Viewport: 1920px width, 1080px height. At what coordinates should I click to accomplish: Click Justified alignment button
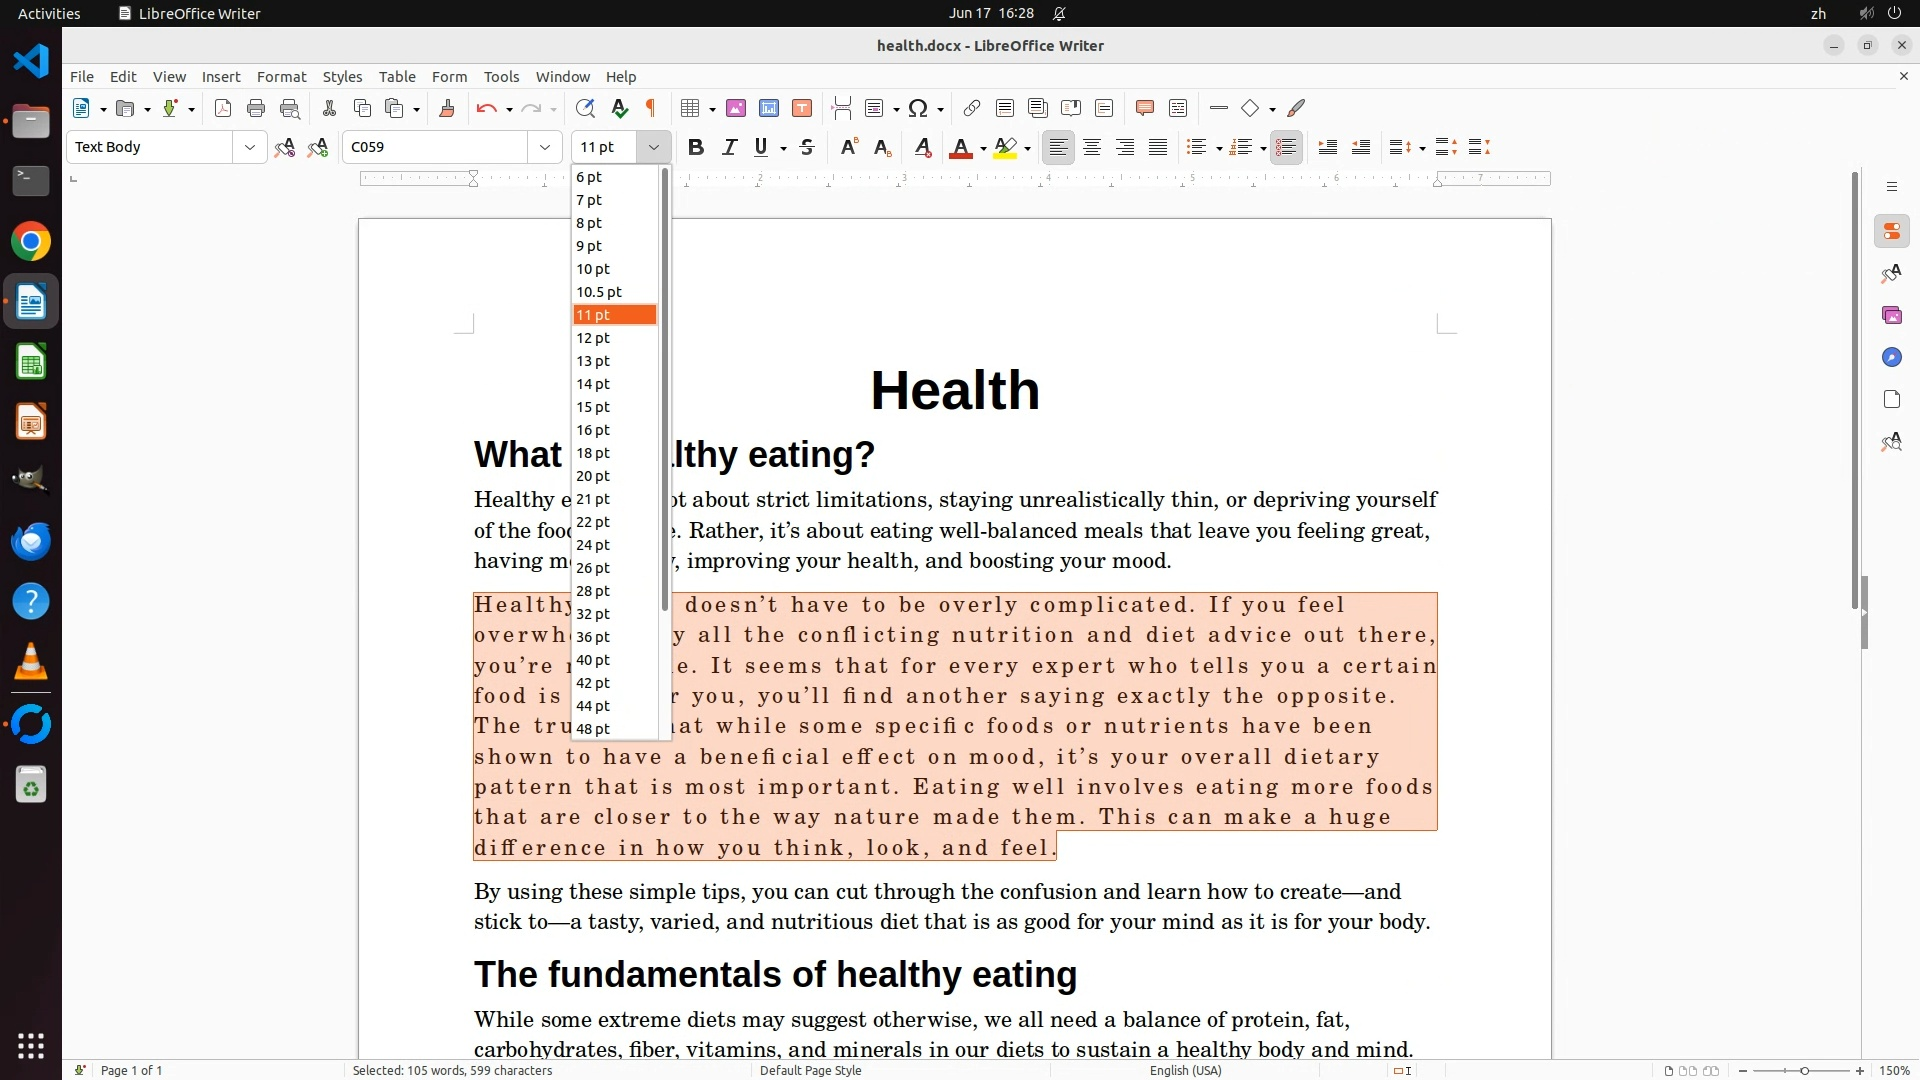pyautogui.click(x=1158, y=148)
